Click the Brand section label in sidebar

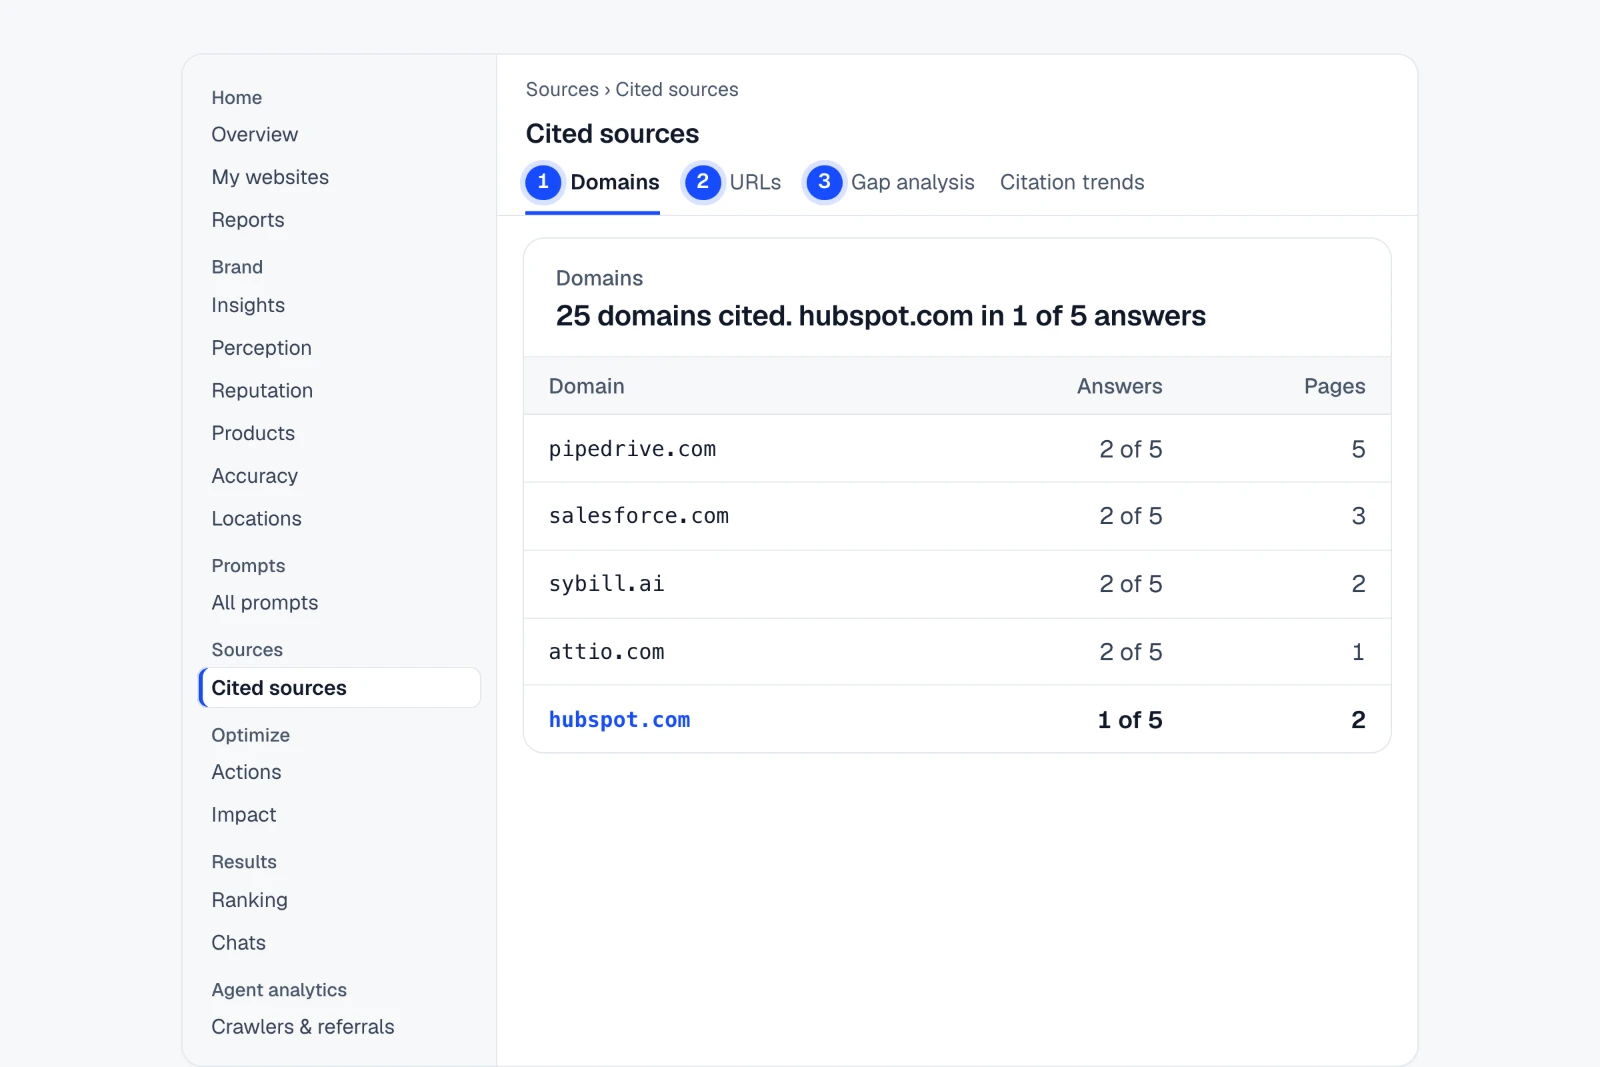pos(237,267)
